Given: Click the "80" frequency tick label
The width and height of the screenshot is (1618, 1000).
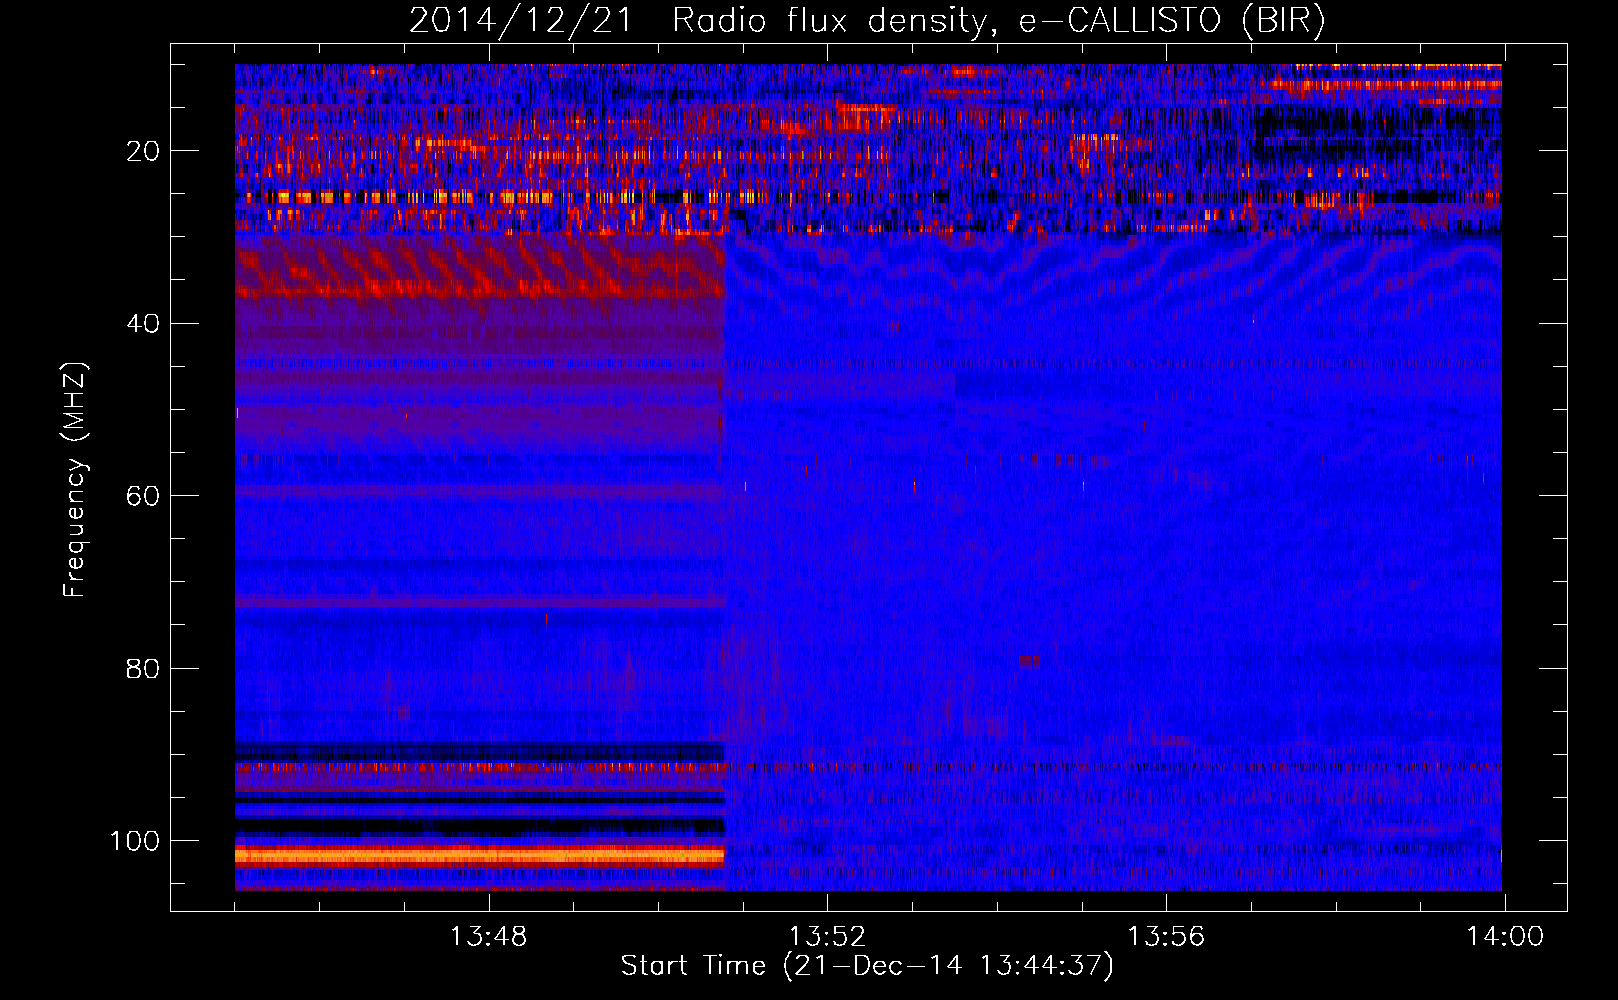Looking at the screenshot, I should pyautogui.click(x=143, y=668).
